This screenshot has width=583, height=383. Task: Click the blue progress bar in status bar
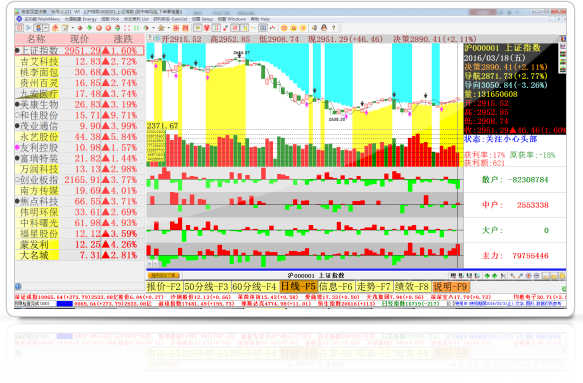click(65, 304)
